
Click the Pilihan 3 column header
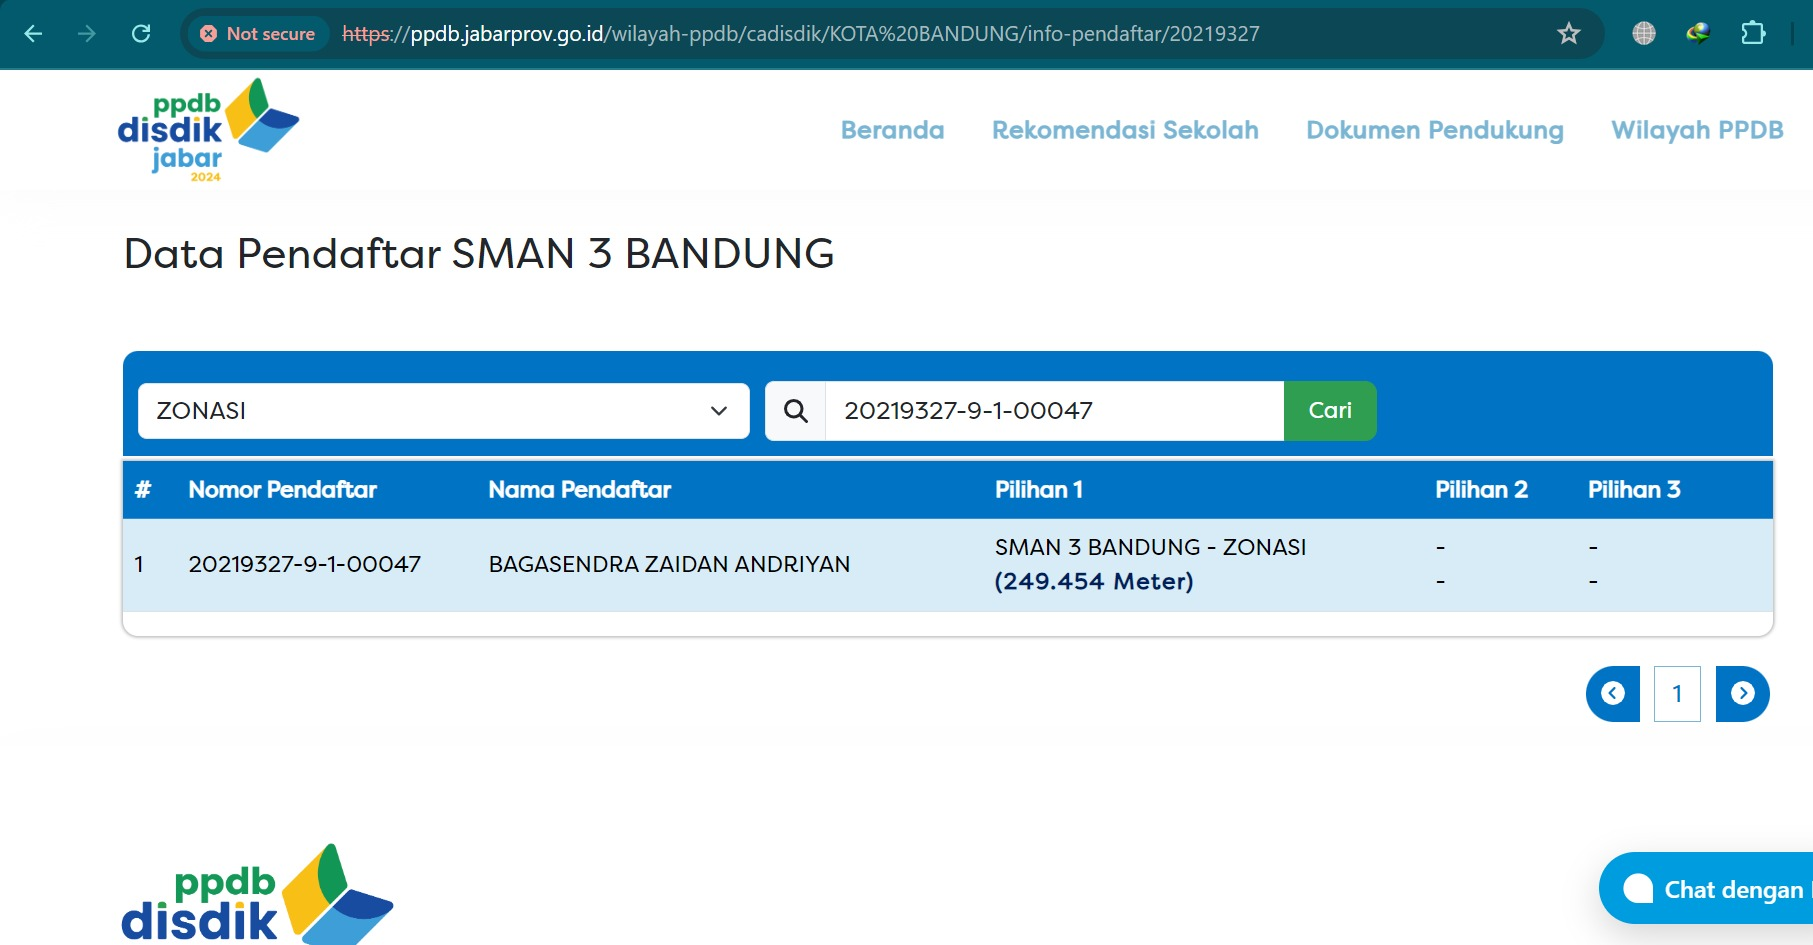[1634, 490]
